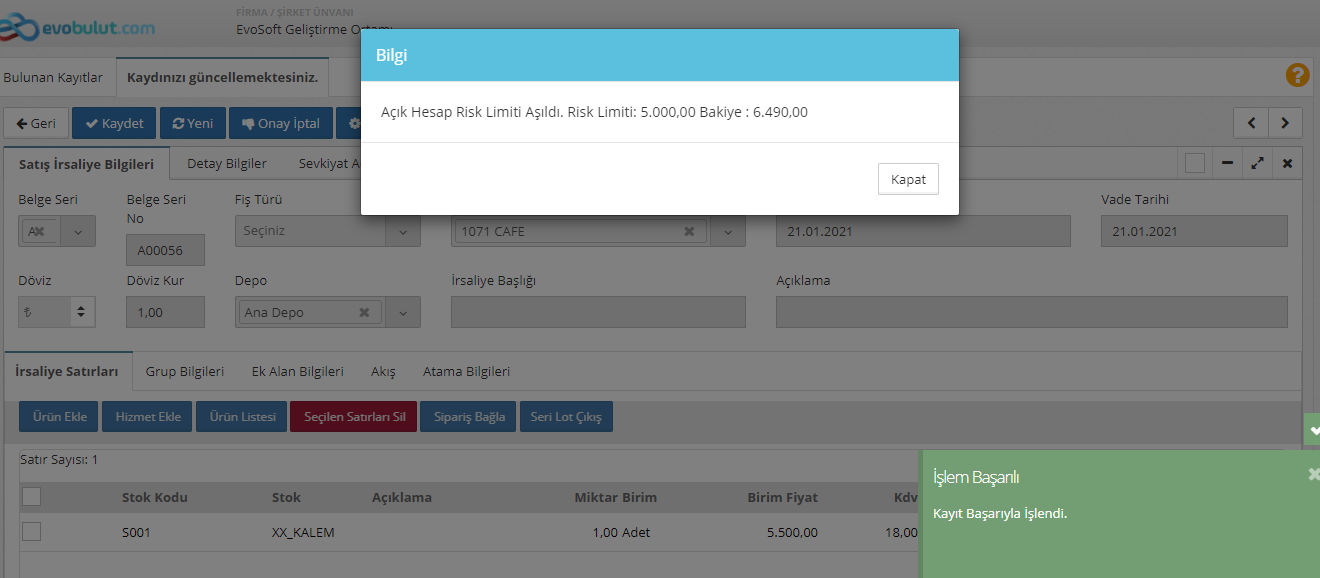The height and width of the screenshot is (578, 1320).
Task: Open the Belge Seri dropdown
Action: point(78,231)
